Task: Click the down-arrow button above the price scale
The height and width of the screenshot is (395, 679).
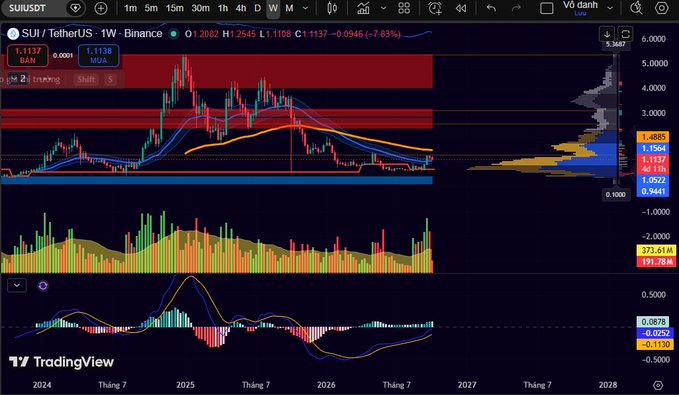Action: (x=607, y=34)
